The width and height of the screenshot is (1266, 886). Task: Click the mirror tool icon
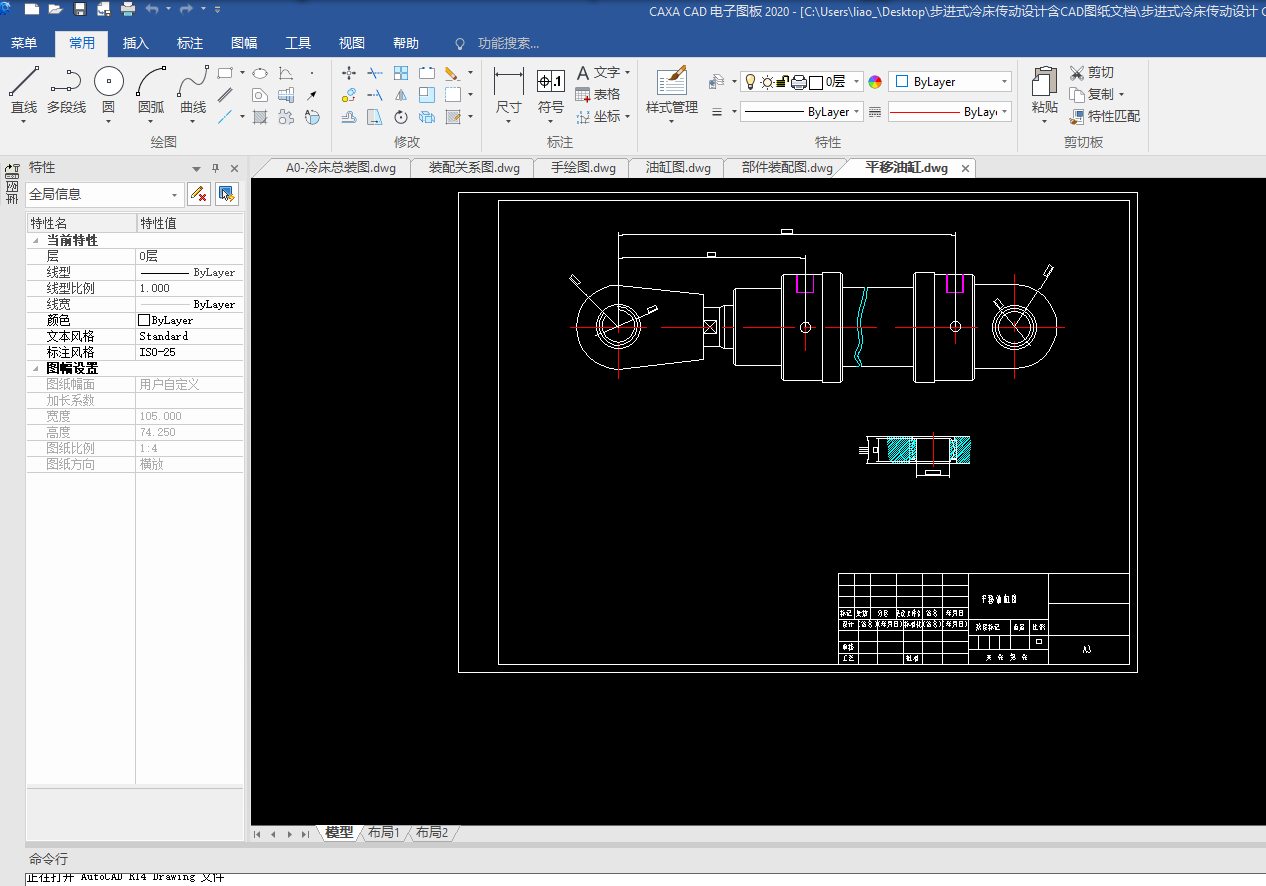(x=401, y=95)
